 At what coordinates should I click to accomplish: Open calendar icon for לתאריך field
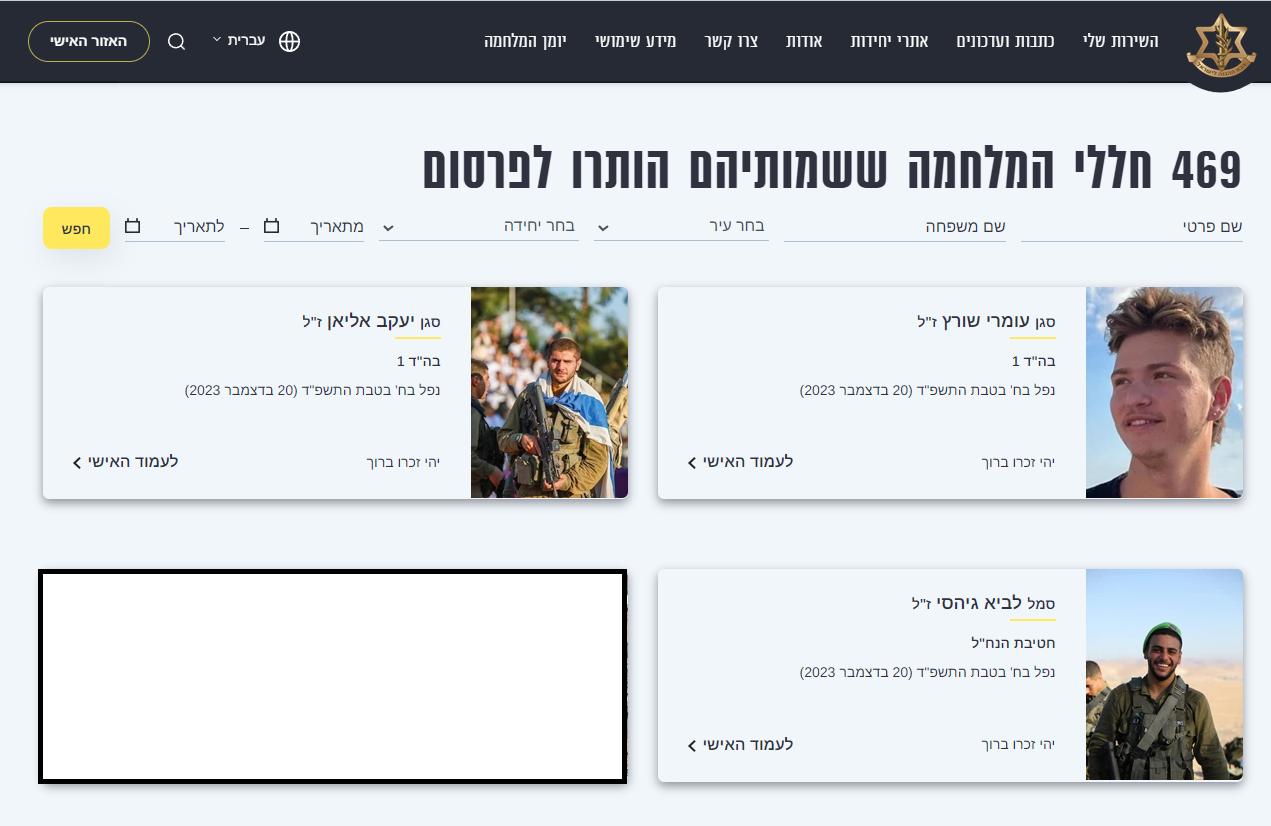[133, 226]
